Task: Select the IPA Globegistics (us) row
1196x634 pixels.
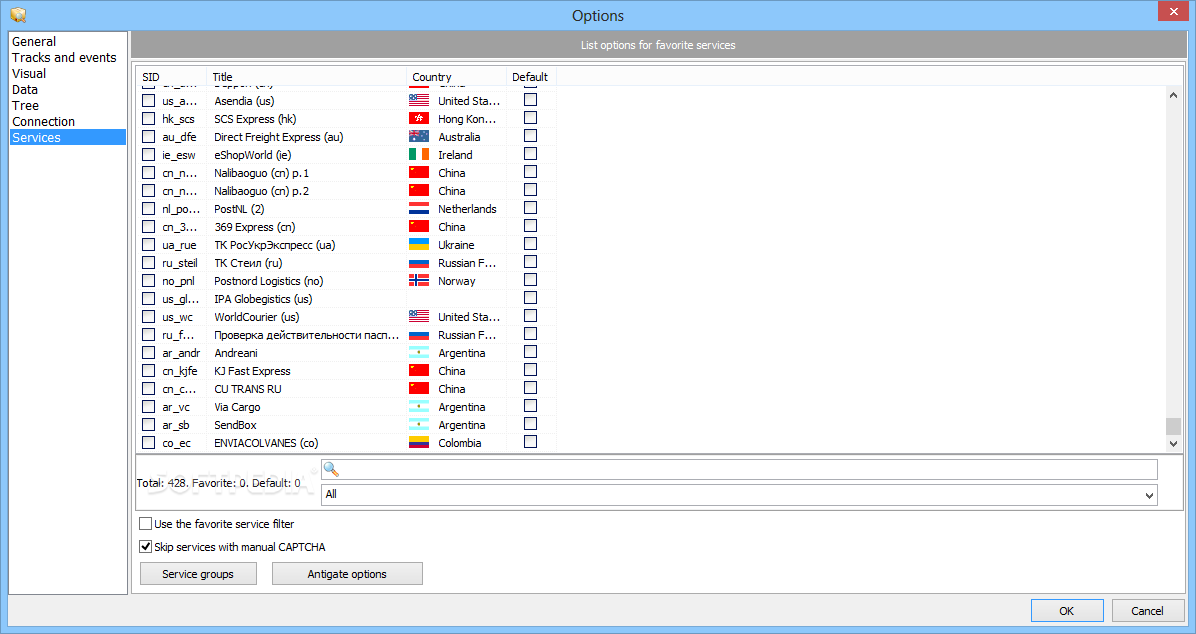Action: click(263, 299)
